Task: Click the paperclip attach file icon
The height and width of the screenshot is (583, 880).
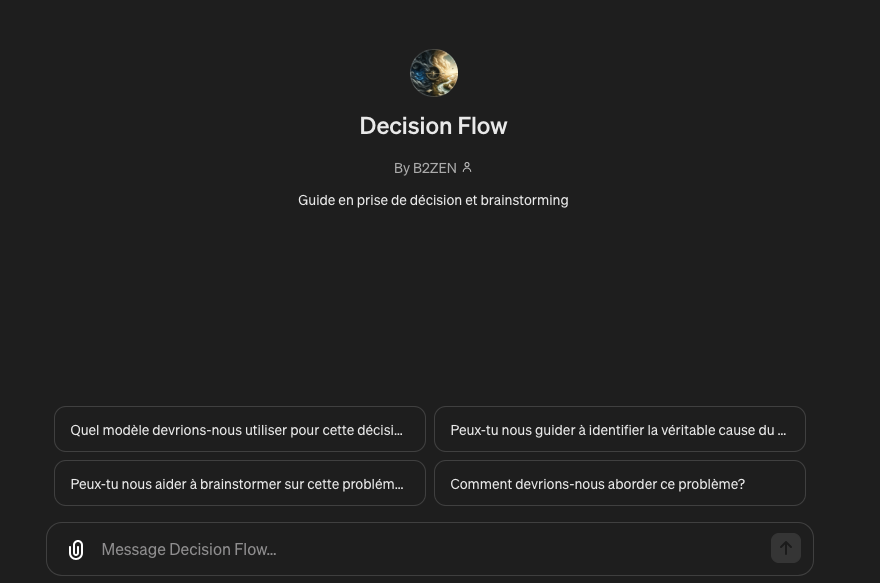Action: 76,549
